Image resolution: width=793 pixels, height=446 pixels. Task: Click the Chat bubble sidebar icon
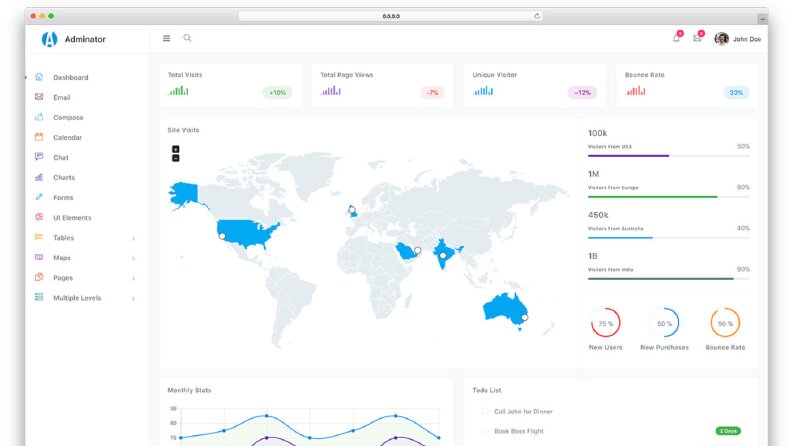[x=39, y=157]
